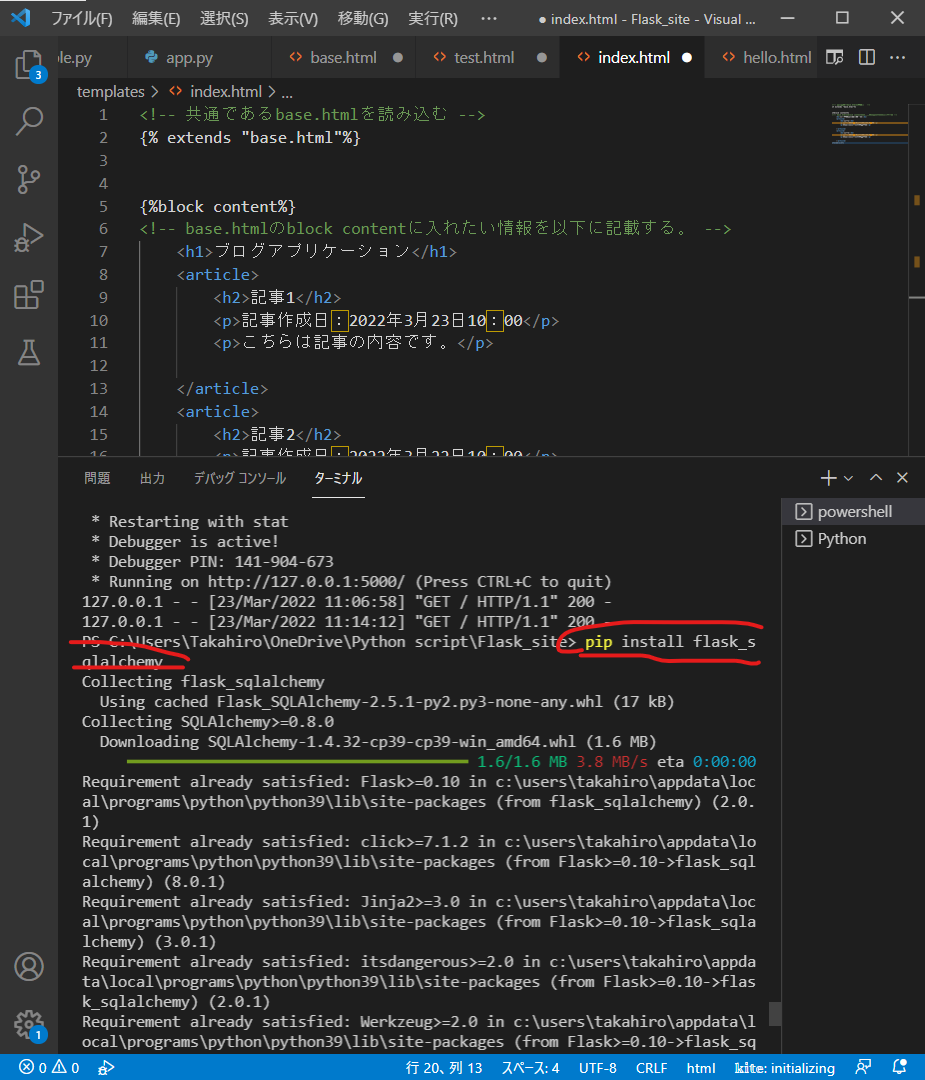Open the Accounts icon above settings
Screen dimensions: 925x1080
point(29,967)
